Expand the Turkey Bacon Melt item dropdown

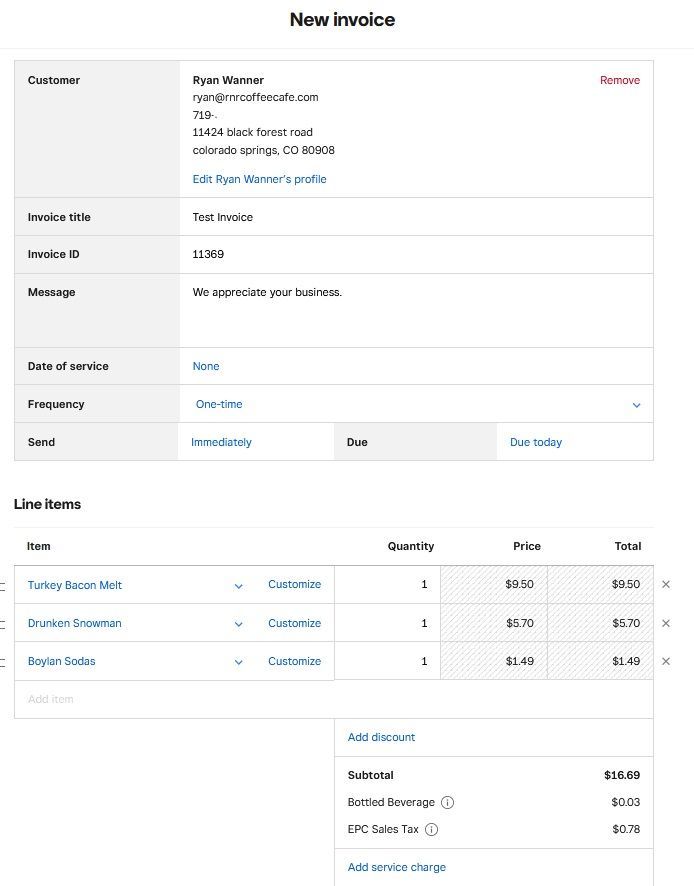click(238, 586)
